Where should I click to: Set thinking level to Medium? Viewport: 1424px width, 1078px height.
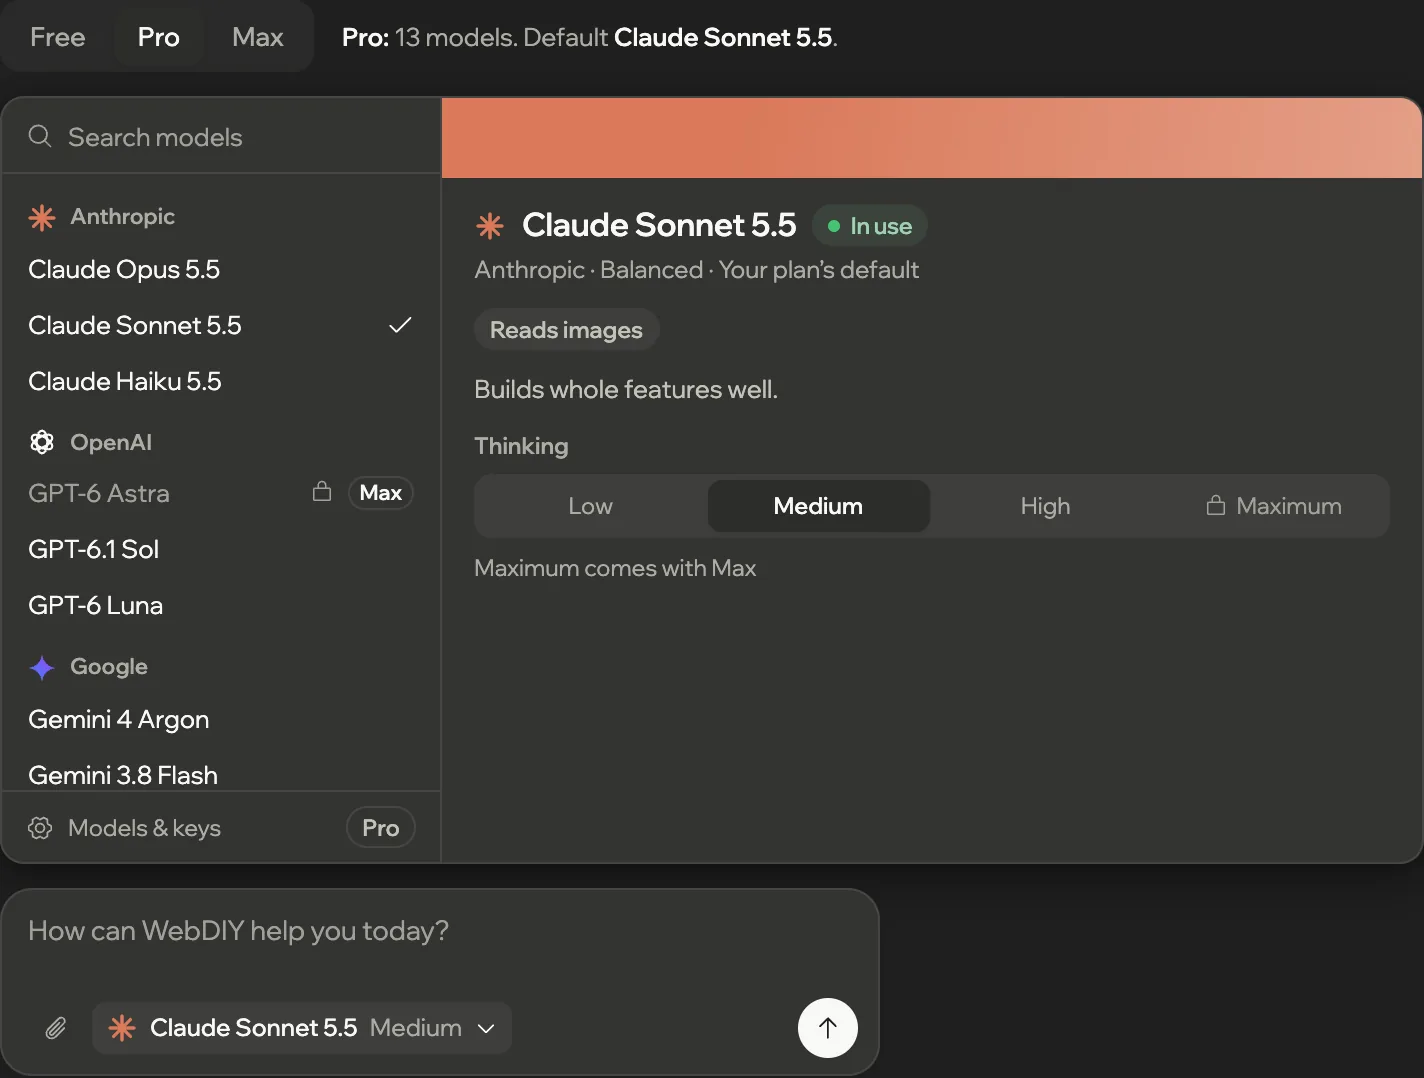pos(818,506)
